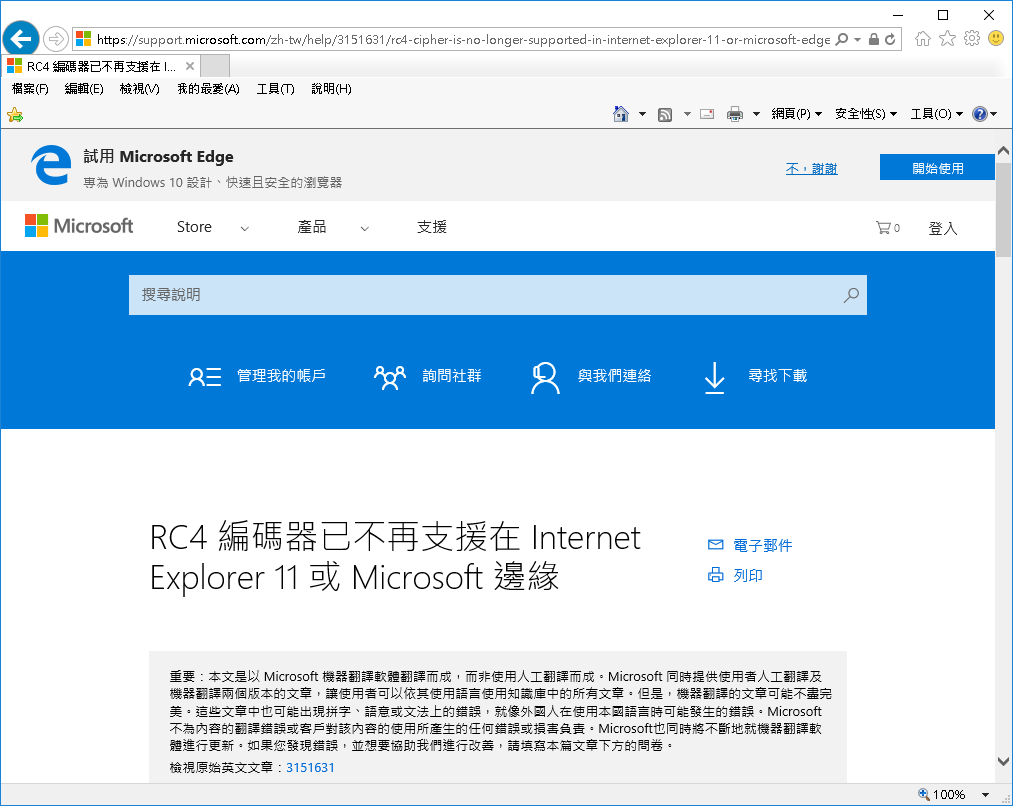This screenshot has height=806, width=1013.
Task: Click the 100% zoom level text
Action: tap(949, 794)
